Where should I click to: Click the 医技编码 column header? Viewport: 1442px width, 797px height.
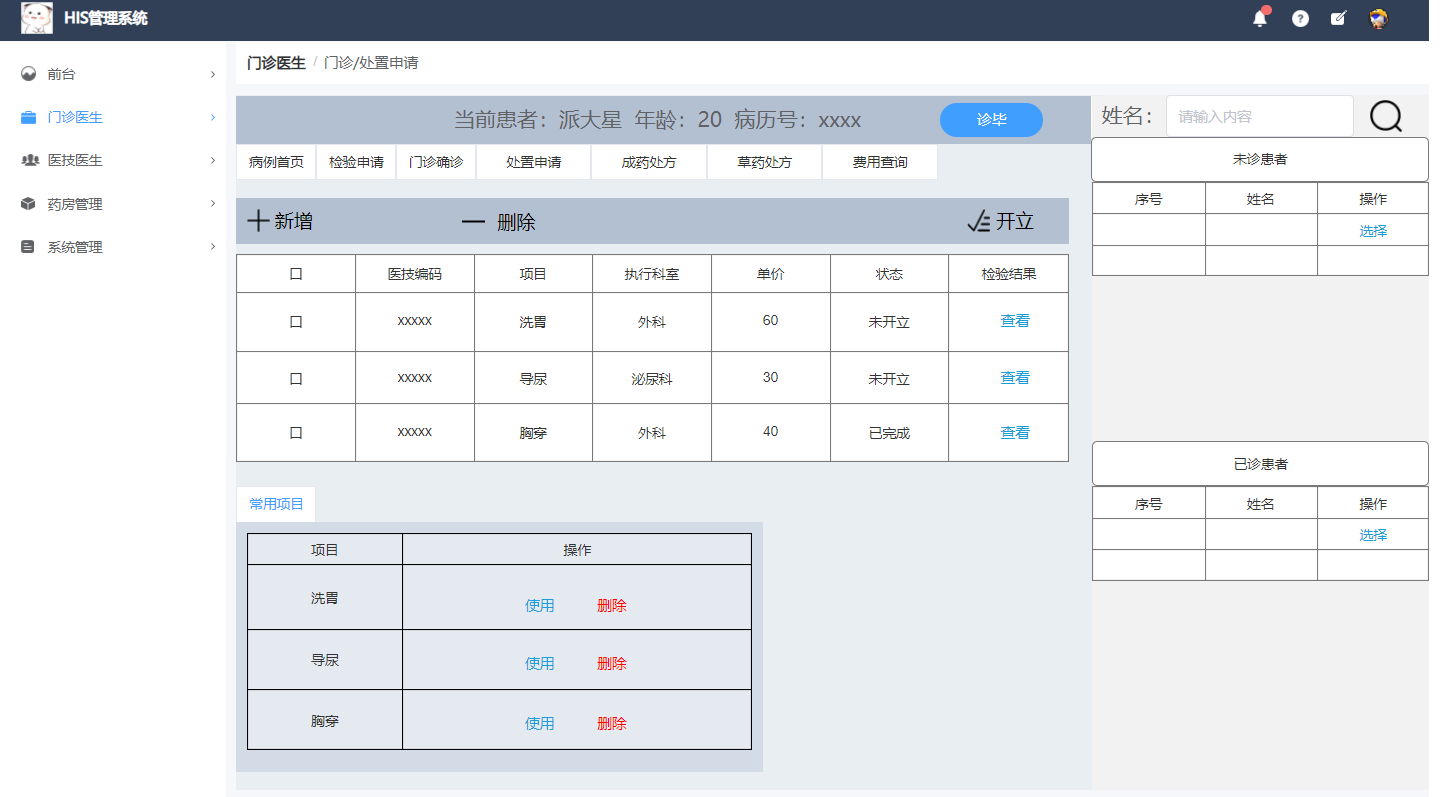(x=415, y=274)
